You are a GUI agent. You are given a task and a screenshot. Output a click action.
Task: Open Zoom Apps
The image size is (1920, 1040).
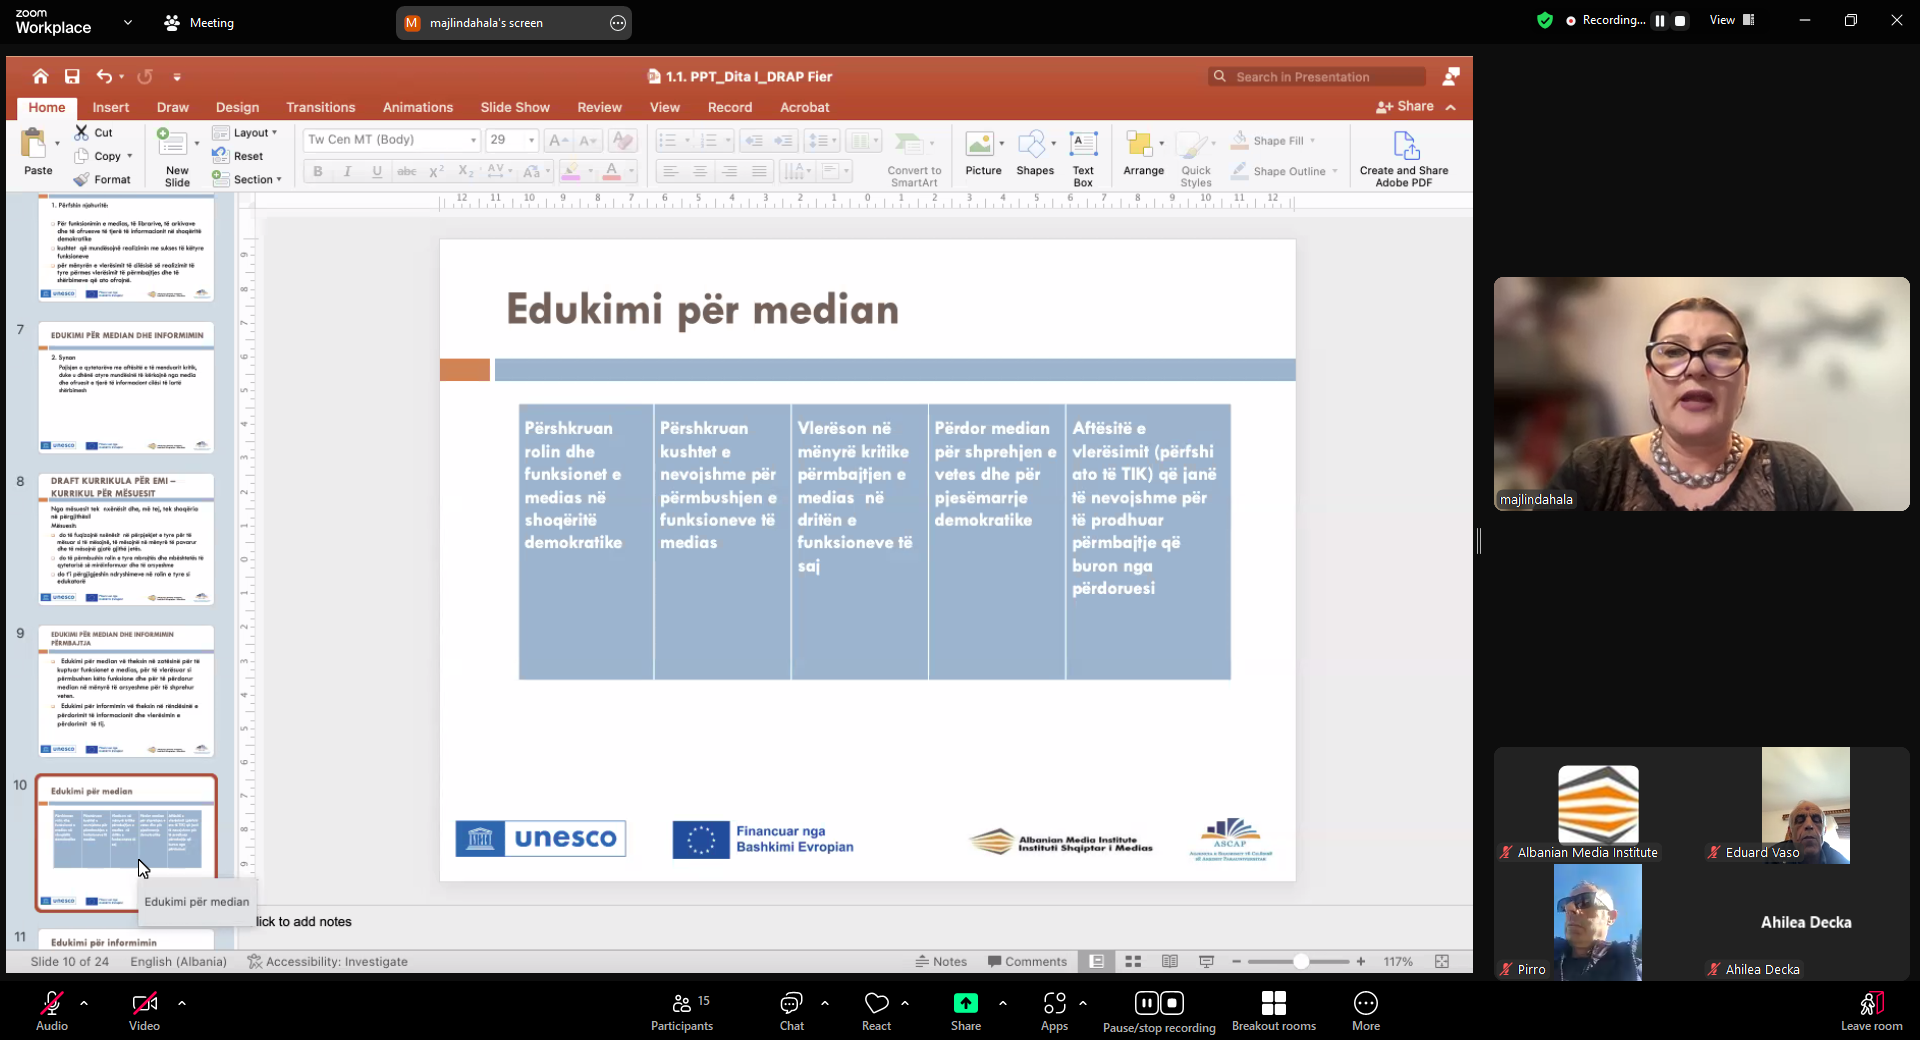pyautogui.click(x=1055, y=1012)
